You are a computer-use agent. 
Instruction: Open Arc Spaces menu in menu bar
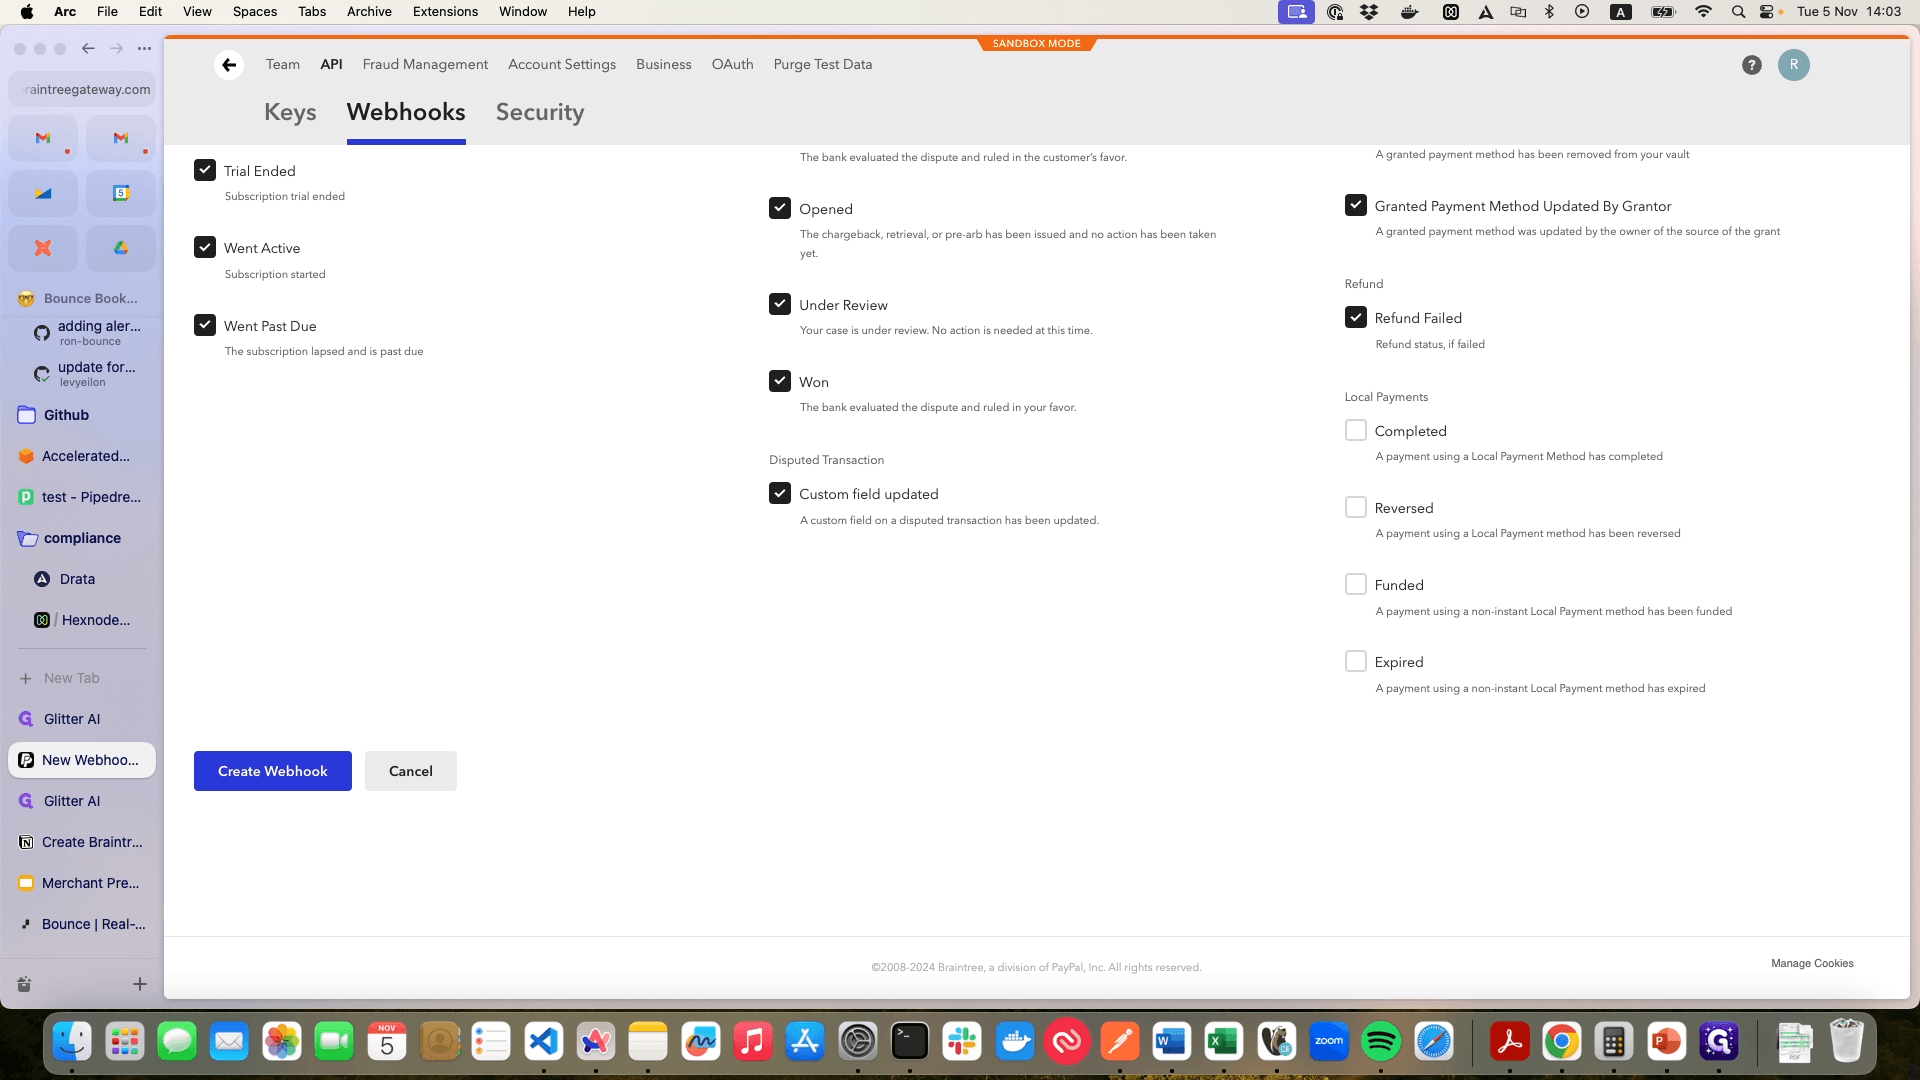(x=255, y=12)
